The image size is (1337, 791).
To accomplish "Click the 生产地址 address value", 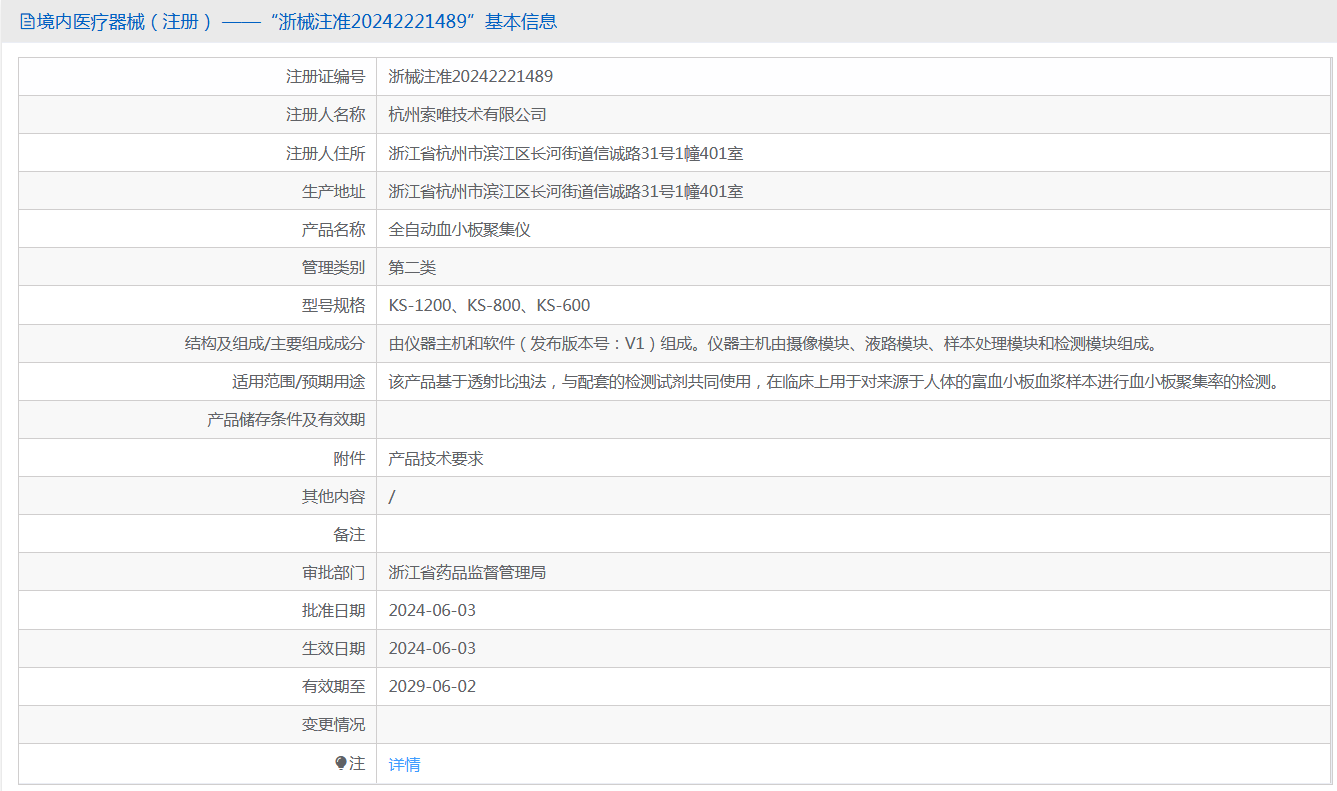I will (x=565, y=191).
